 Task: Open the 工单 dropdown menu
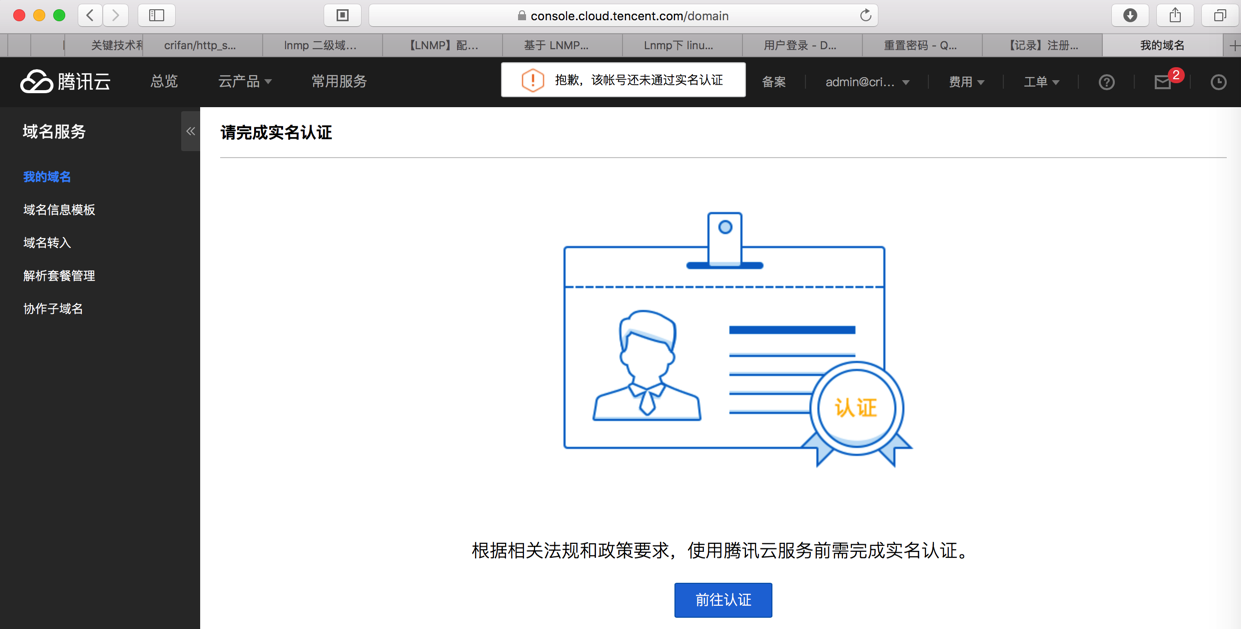tap(1041, 82)
